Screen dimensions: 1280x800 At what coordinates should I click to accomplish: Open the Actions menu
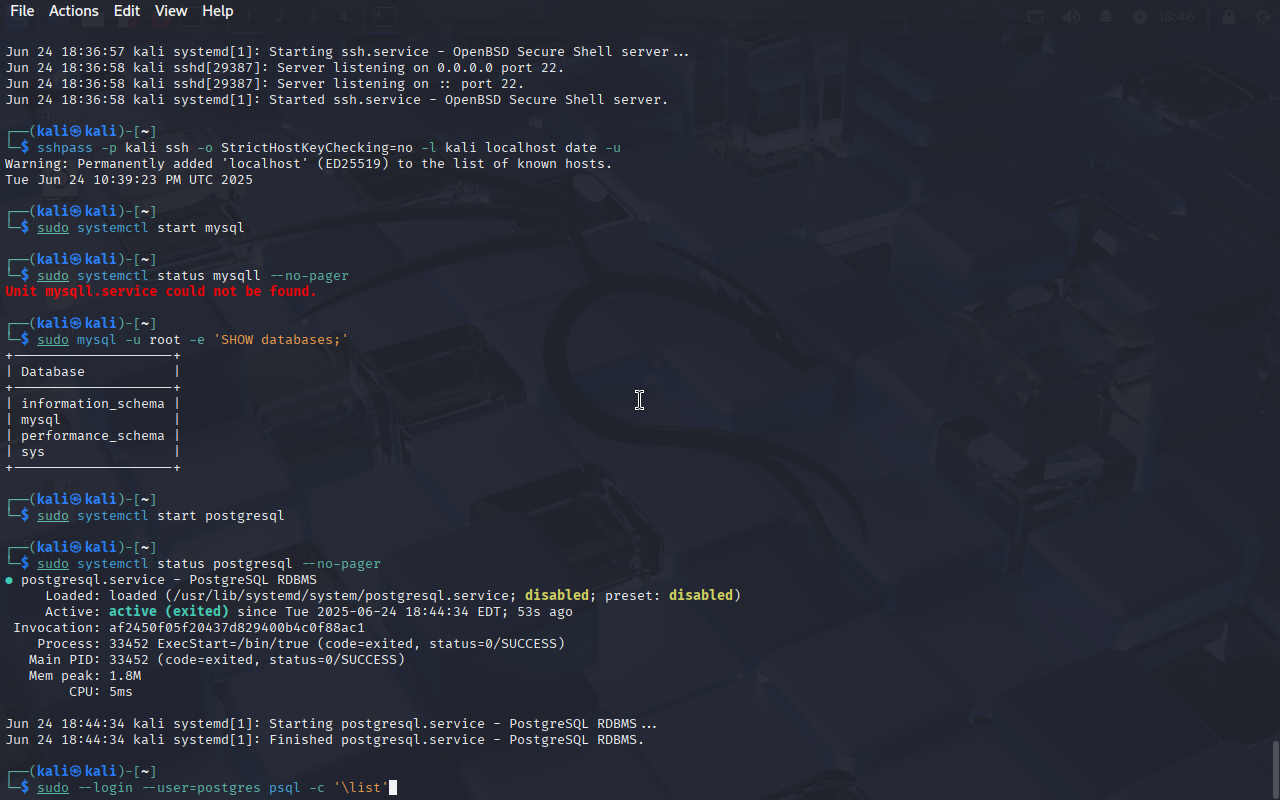coord(74,11)
